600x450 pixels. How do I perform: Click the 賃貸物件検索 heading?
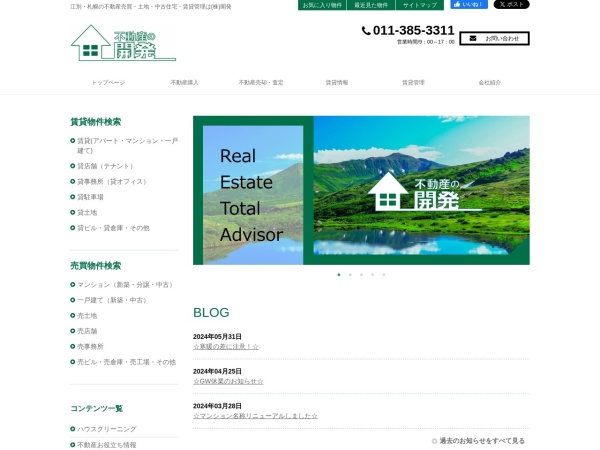tap(96, 122)
